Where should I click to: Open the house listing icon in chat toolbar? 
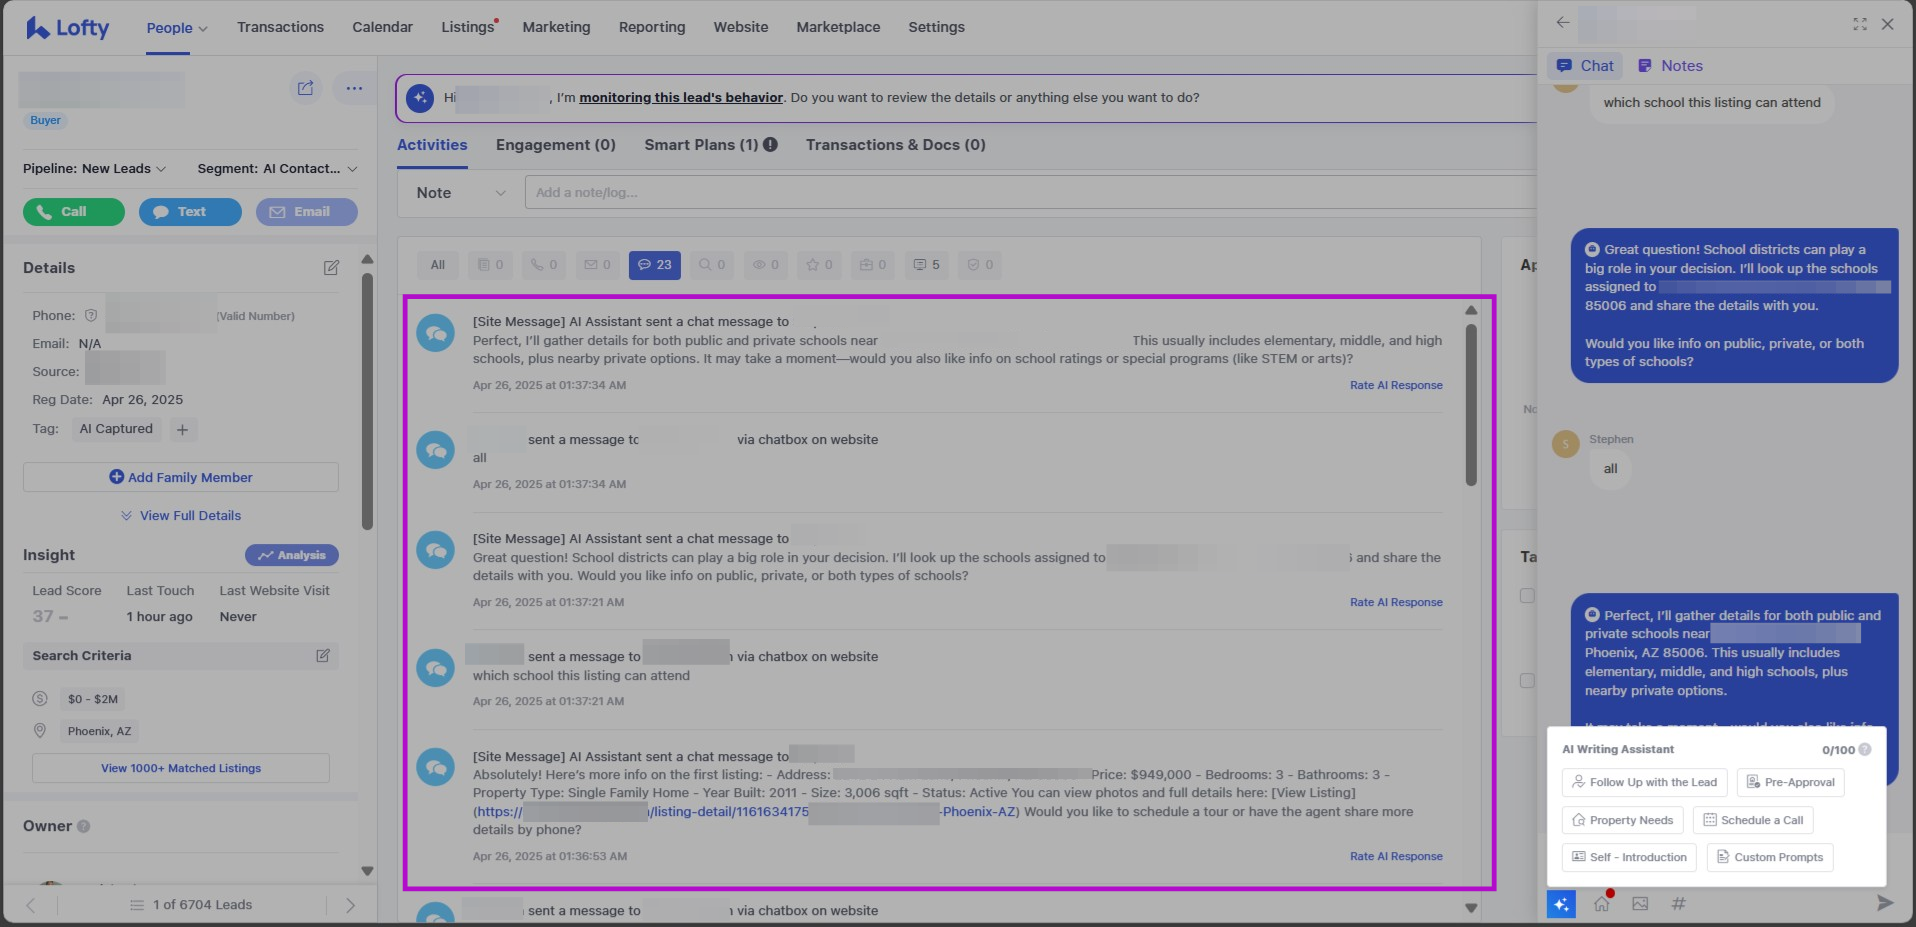pos(1602,904)
